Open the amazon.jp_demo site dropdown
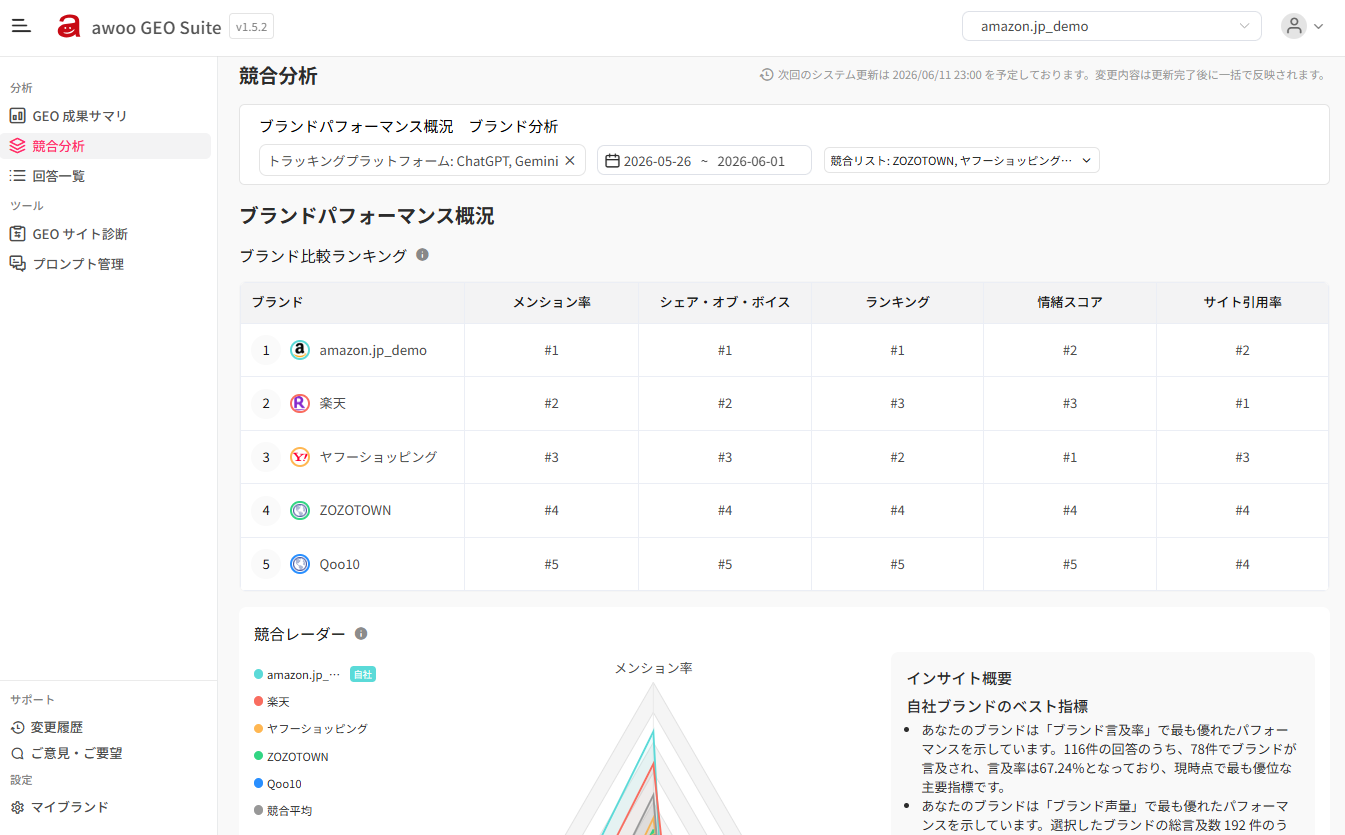This screenshot has height=835, width=1345. pos(1112,26)
